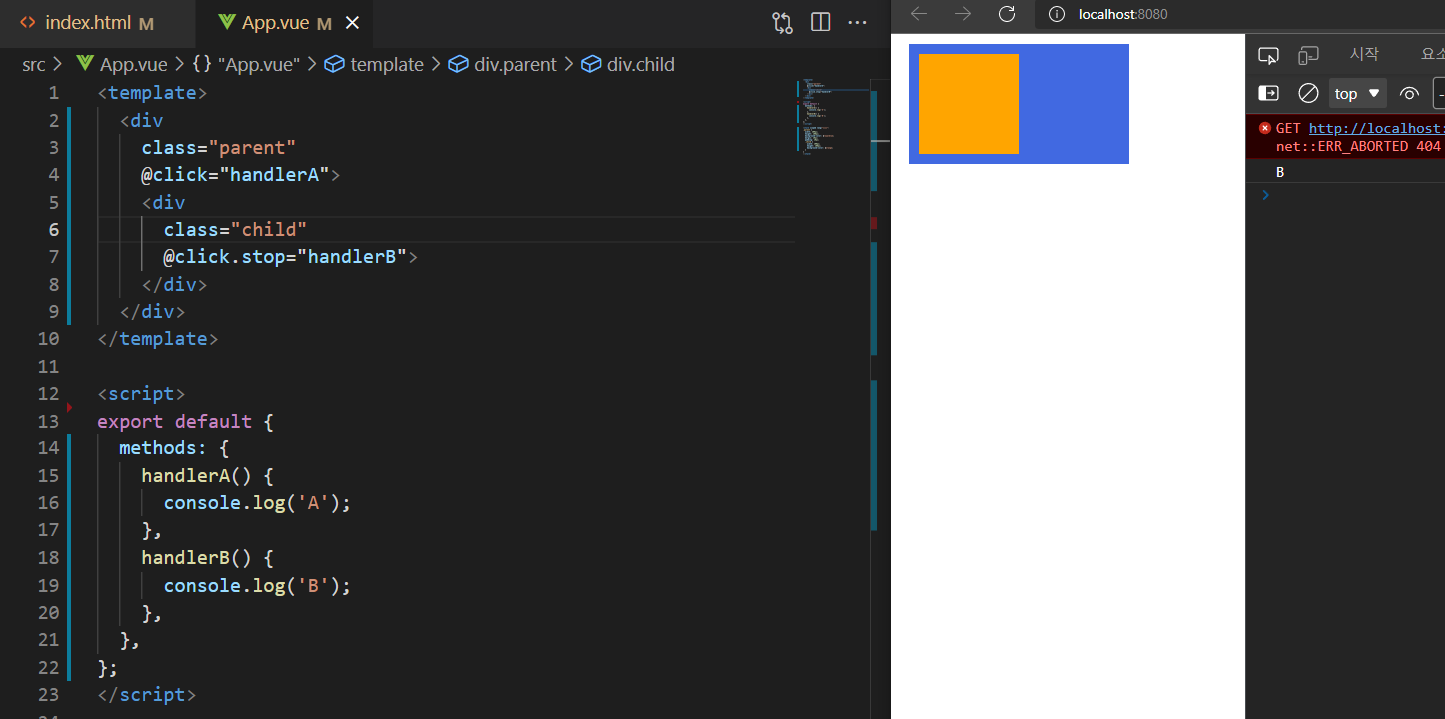Click the orange child box on the page
The image size is (1445, 719).
[969, 104]
